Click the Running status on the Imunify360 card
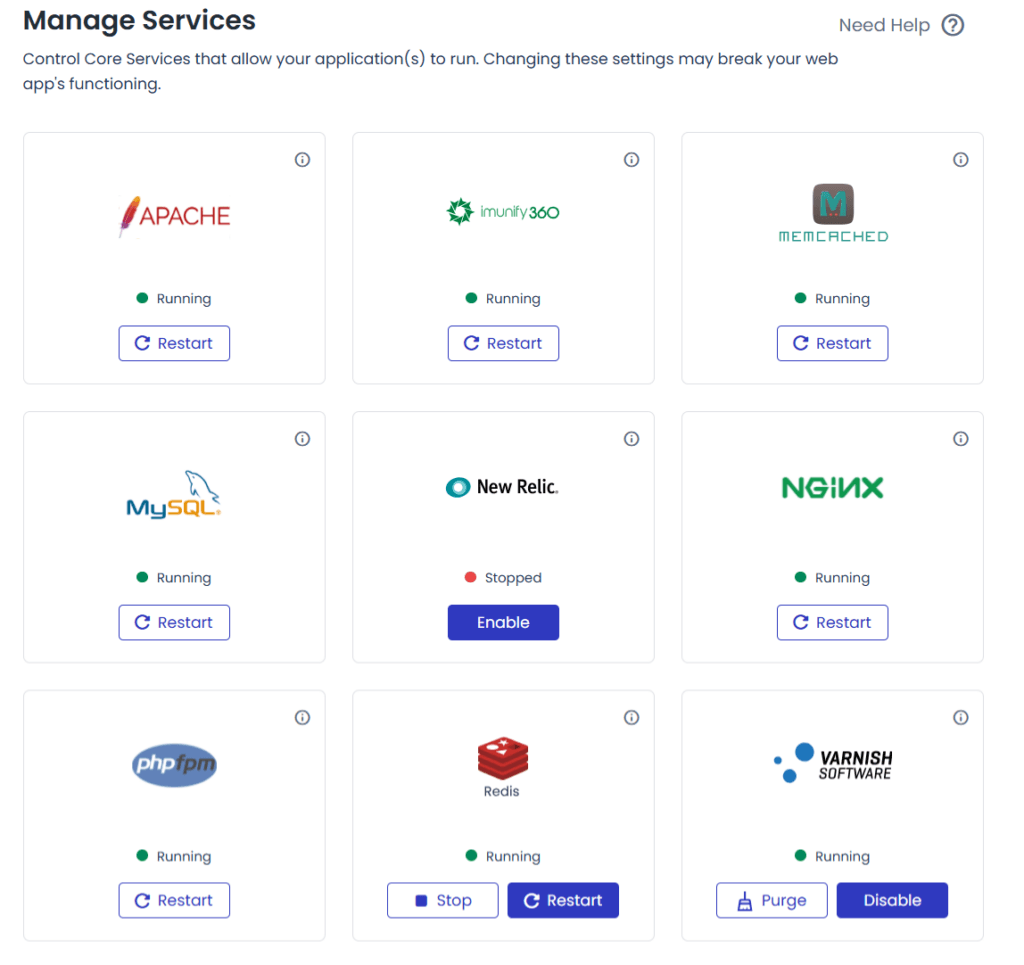This screenshot has height=965, width=1024. click(x=503, y=299)
